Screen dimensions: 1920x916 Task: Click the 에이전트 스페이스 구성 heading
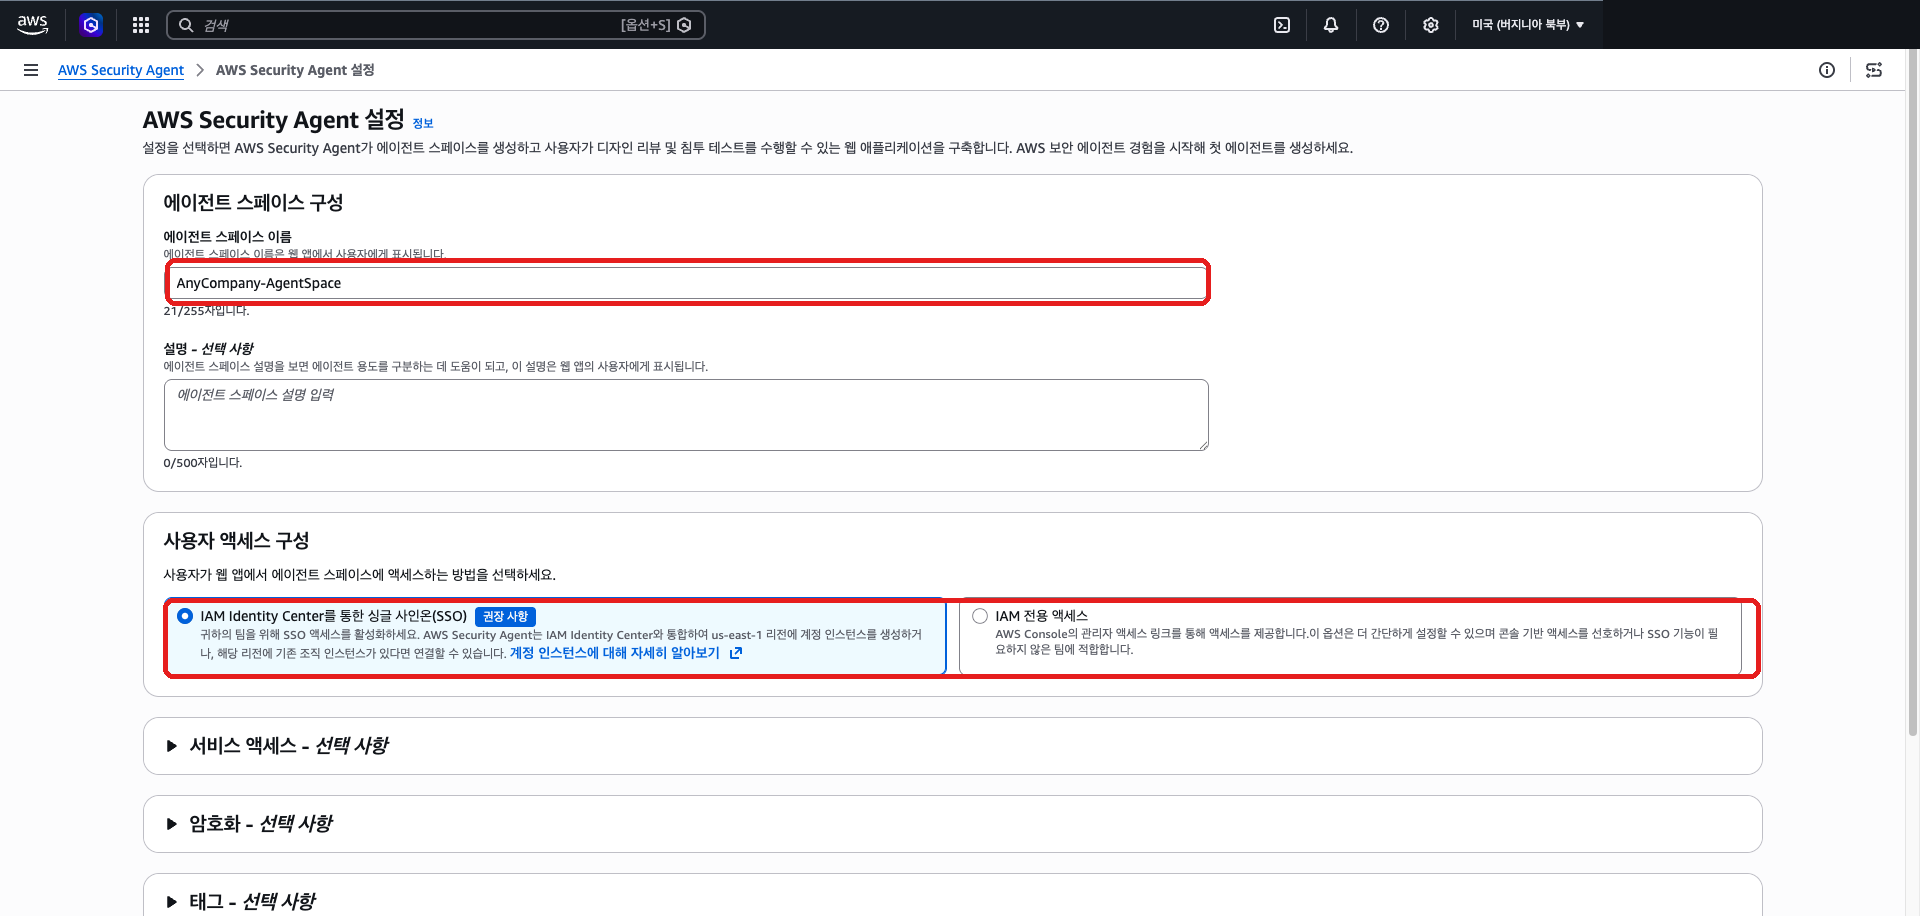(x=253, y=203)
